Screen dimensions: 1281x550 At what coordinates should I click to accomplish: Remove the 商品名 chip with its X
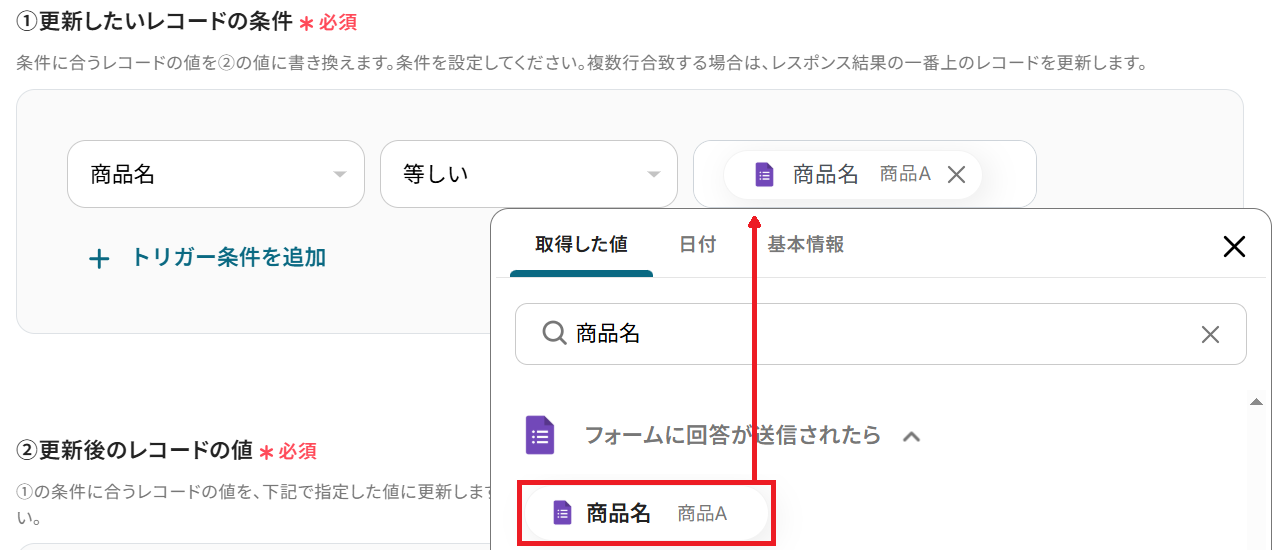[956, 175]
